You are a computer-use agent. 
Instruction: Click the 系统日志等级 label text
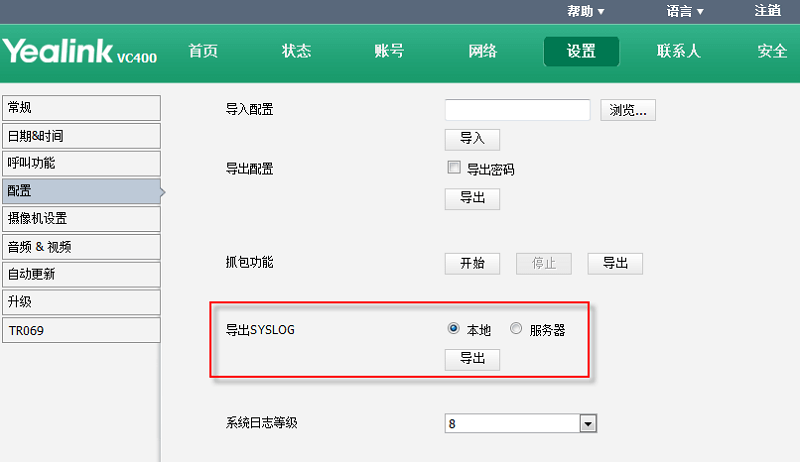pos(261,423)
